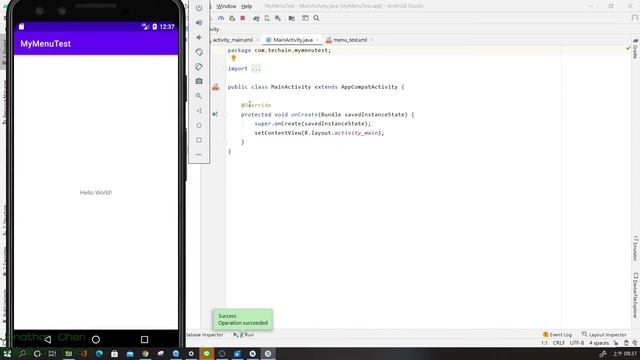Close the MainActivity.java tab
Image resolution: width=640 pixels, height=360 pixels.
(x=317, y=40)
